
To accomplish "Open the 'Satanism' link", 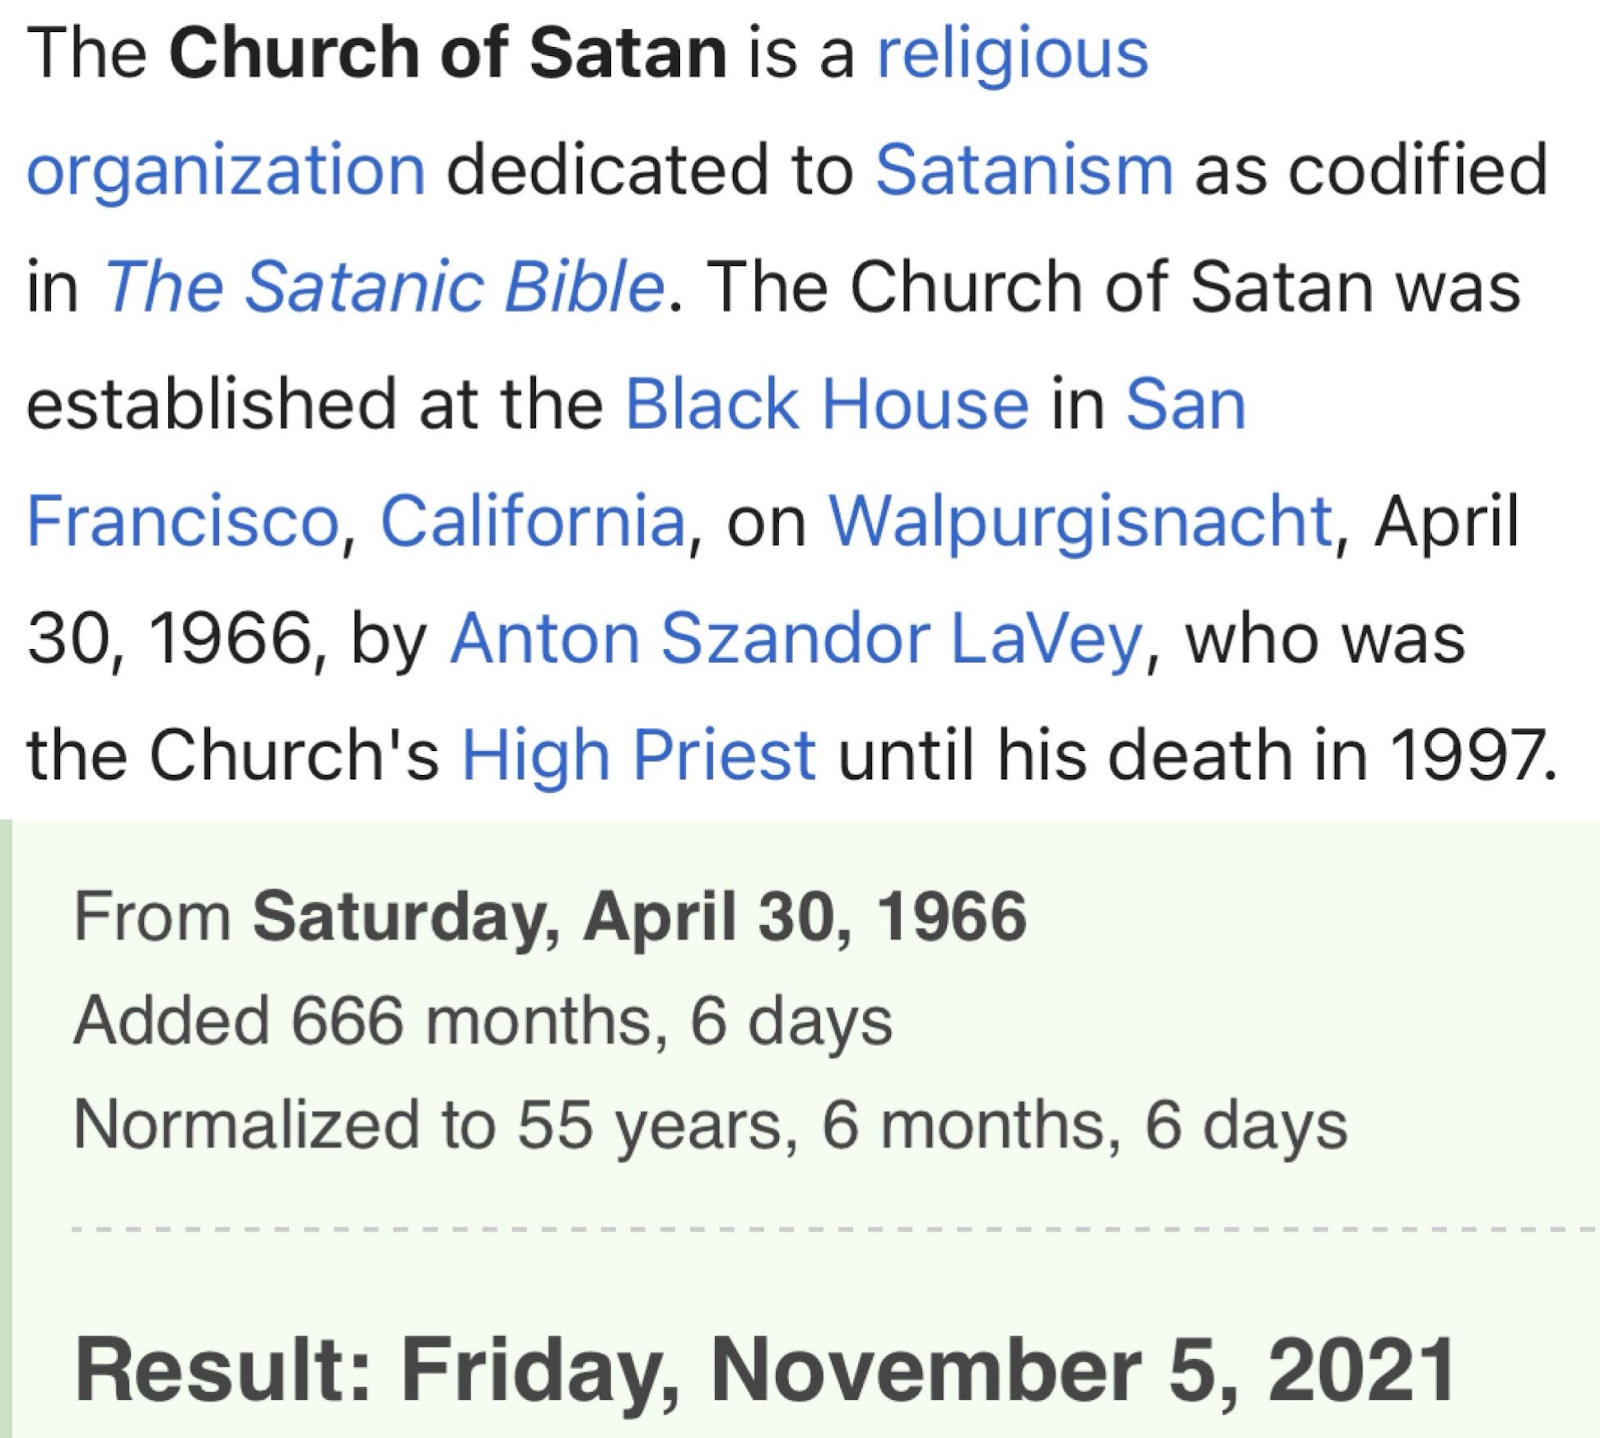I will click(x=1023, y=170).
